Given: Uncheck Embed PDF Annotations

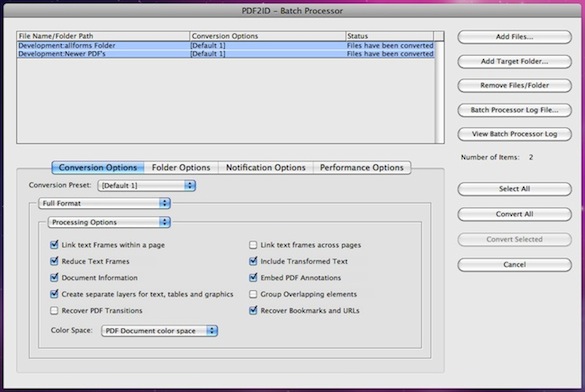Looking at the screenshot, I should click(253, 277).
